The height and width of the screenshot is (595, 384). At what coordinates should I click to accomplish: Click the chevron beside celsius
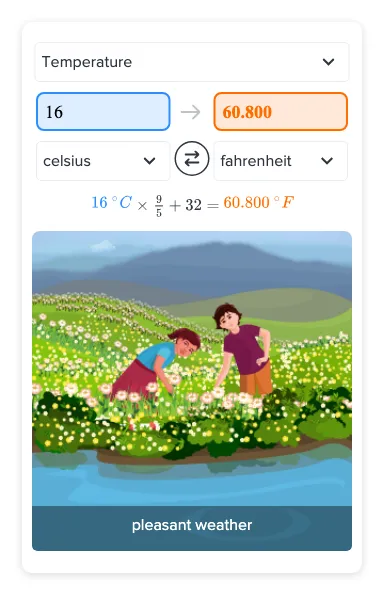point(150,161)
